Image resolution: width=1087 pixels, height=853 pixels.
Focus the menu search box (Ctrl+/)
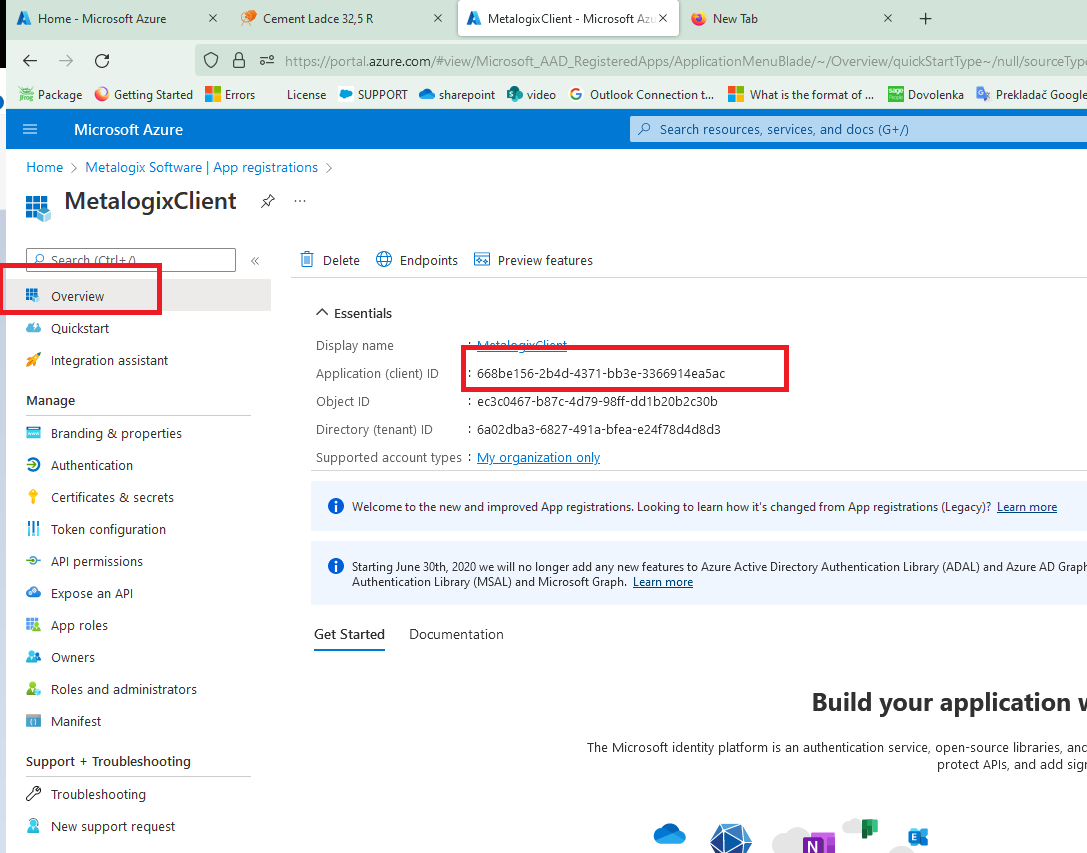(x=131, y=260)
